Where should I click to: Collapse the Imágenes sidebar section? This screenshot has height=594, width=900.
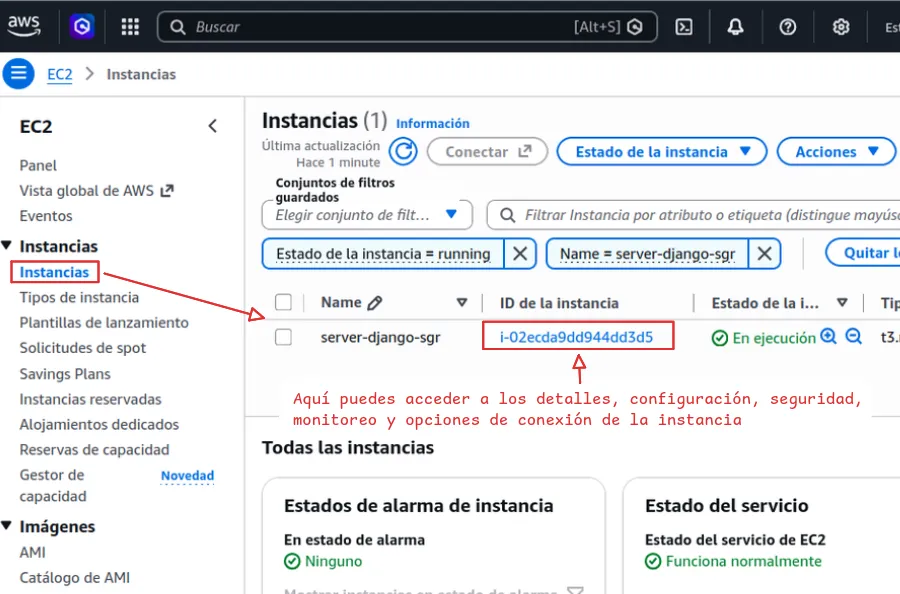[7, 526]
